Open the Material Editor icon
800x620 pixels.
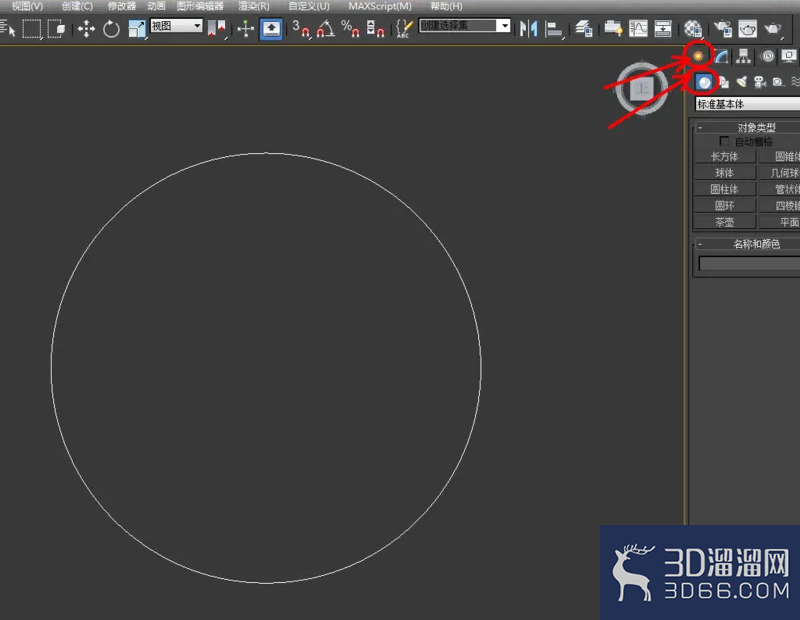[x=693, y=29]
